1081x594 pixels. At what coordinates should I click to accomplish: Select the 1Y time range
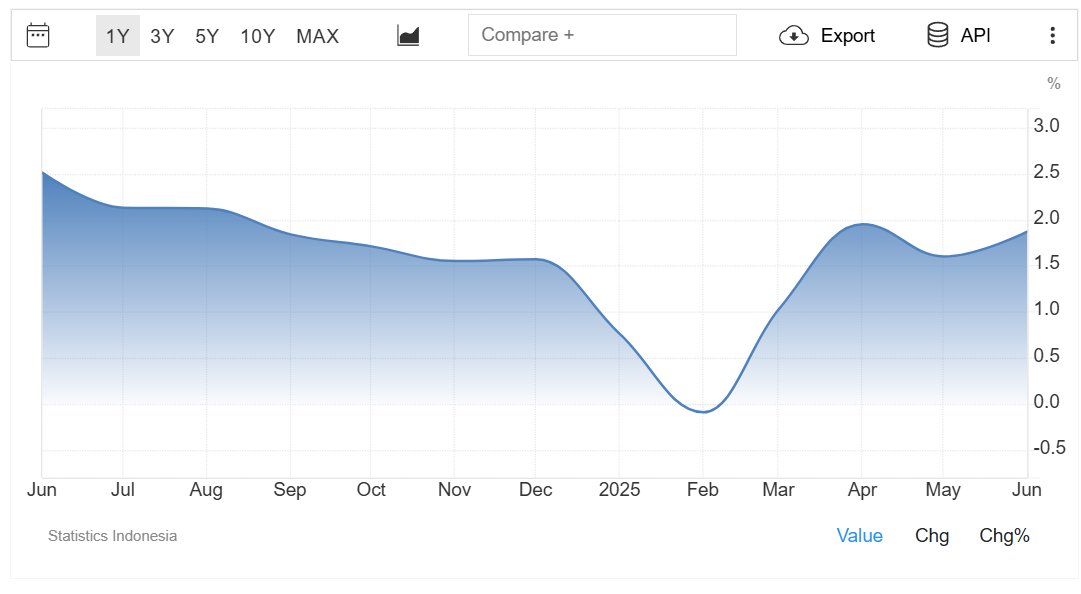[x=118, y=36]
